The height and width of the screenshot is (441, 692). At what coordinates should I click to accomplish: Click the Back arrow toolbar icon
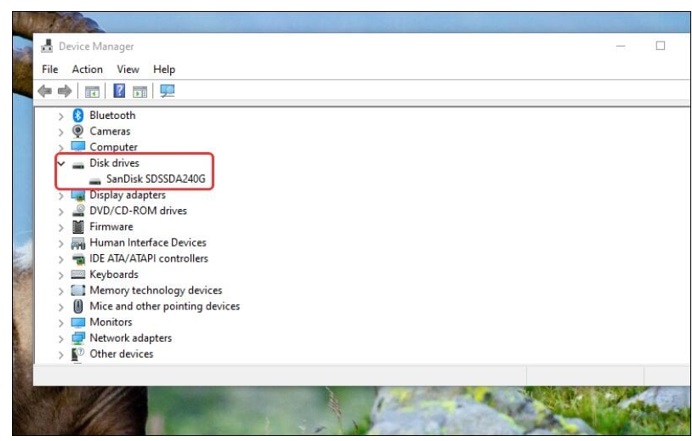[x=44, y=91]
